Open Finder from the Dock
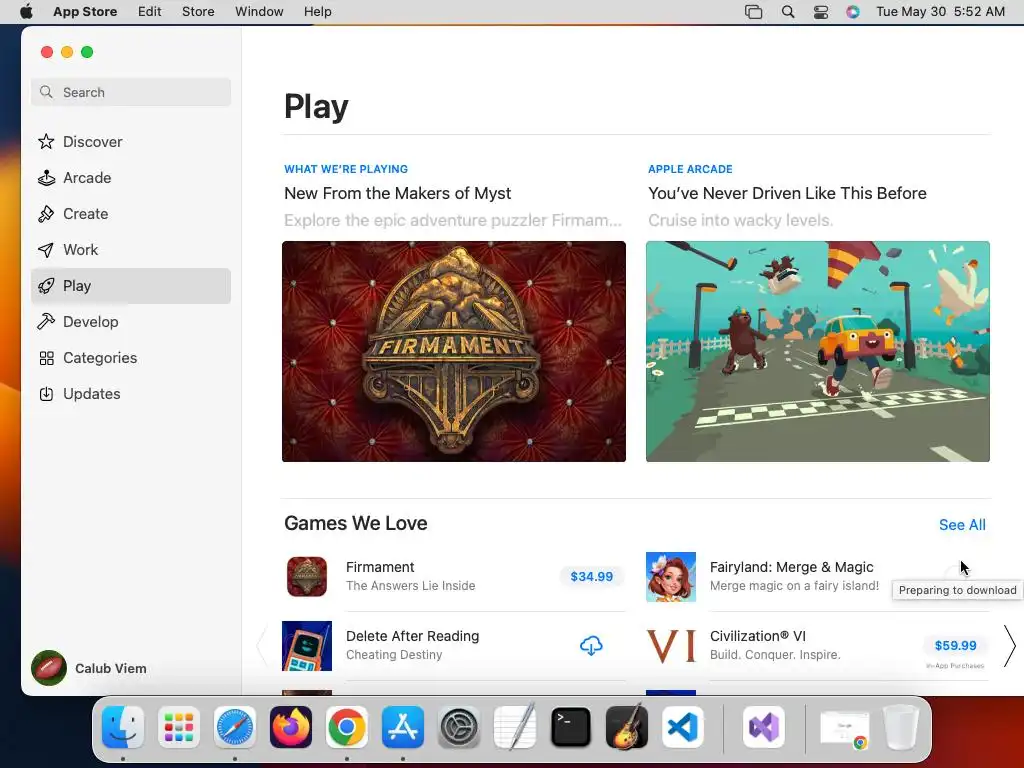 (x=123, y=727)
